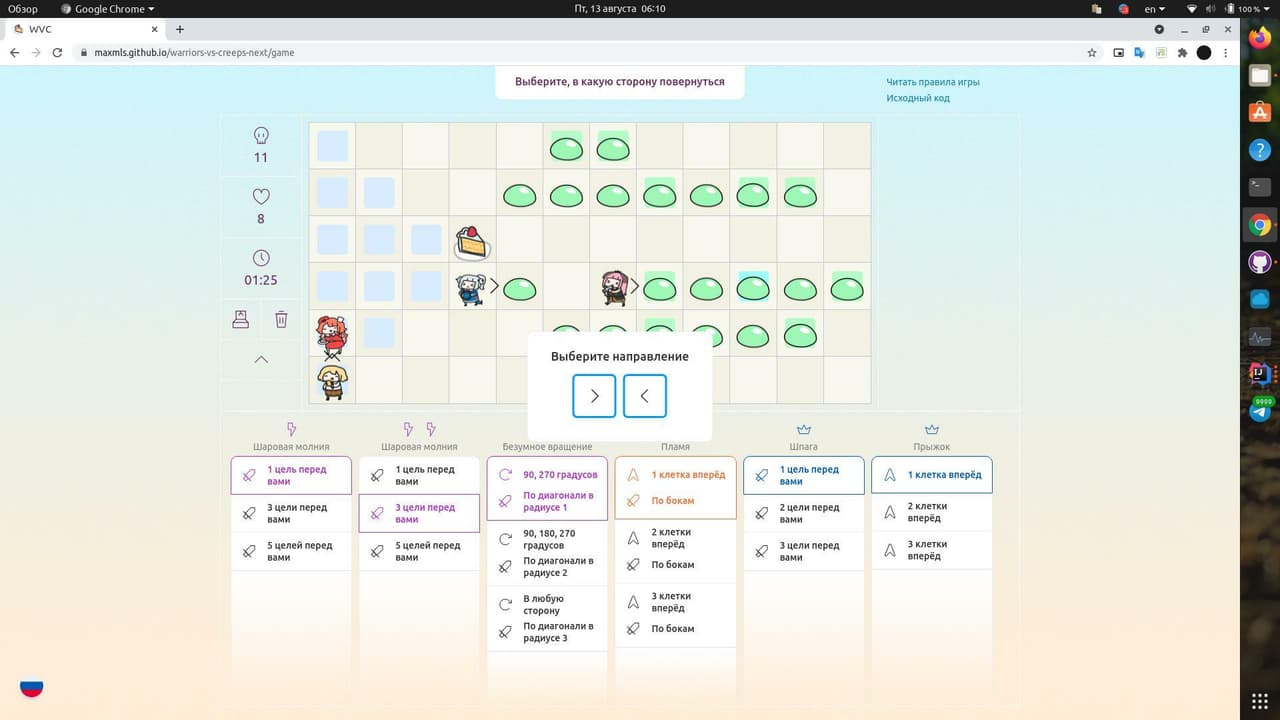1280x720 pixels.
Task: Select Прыжок level '3 клетки вперёд'
Action: [x=931, y=550]
